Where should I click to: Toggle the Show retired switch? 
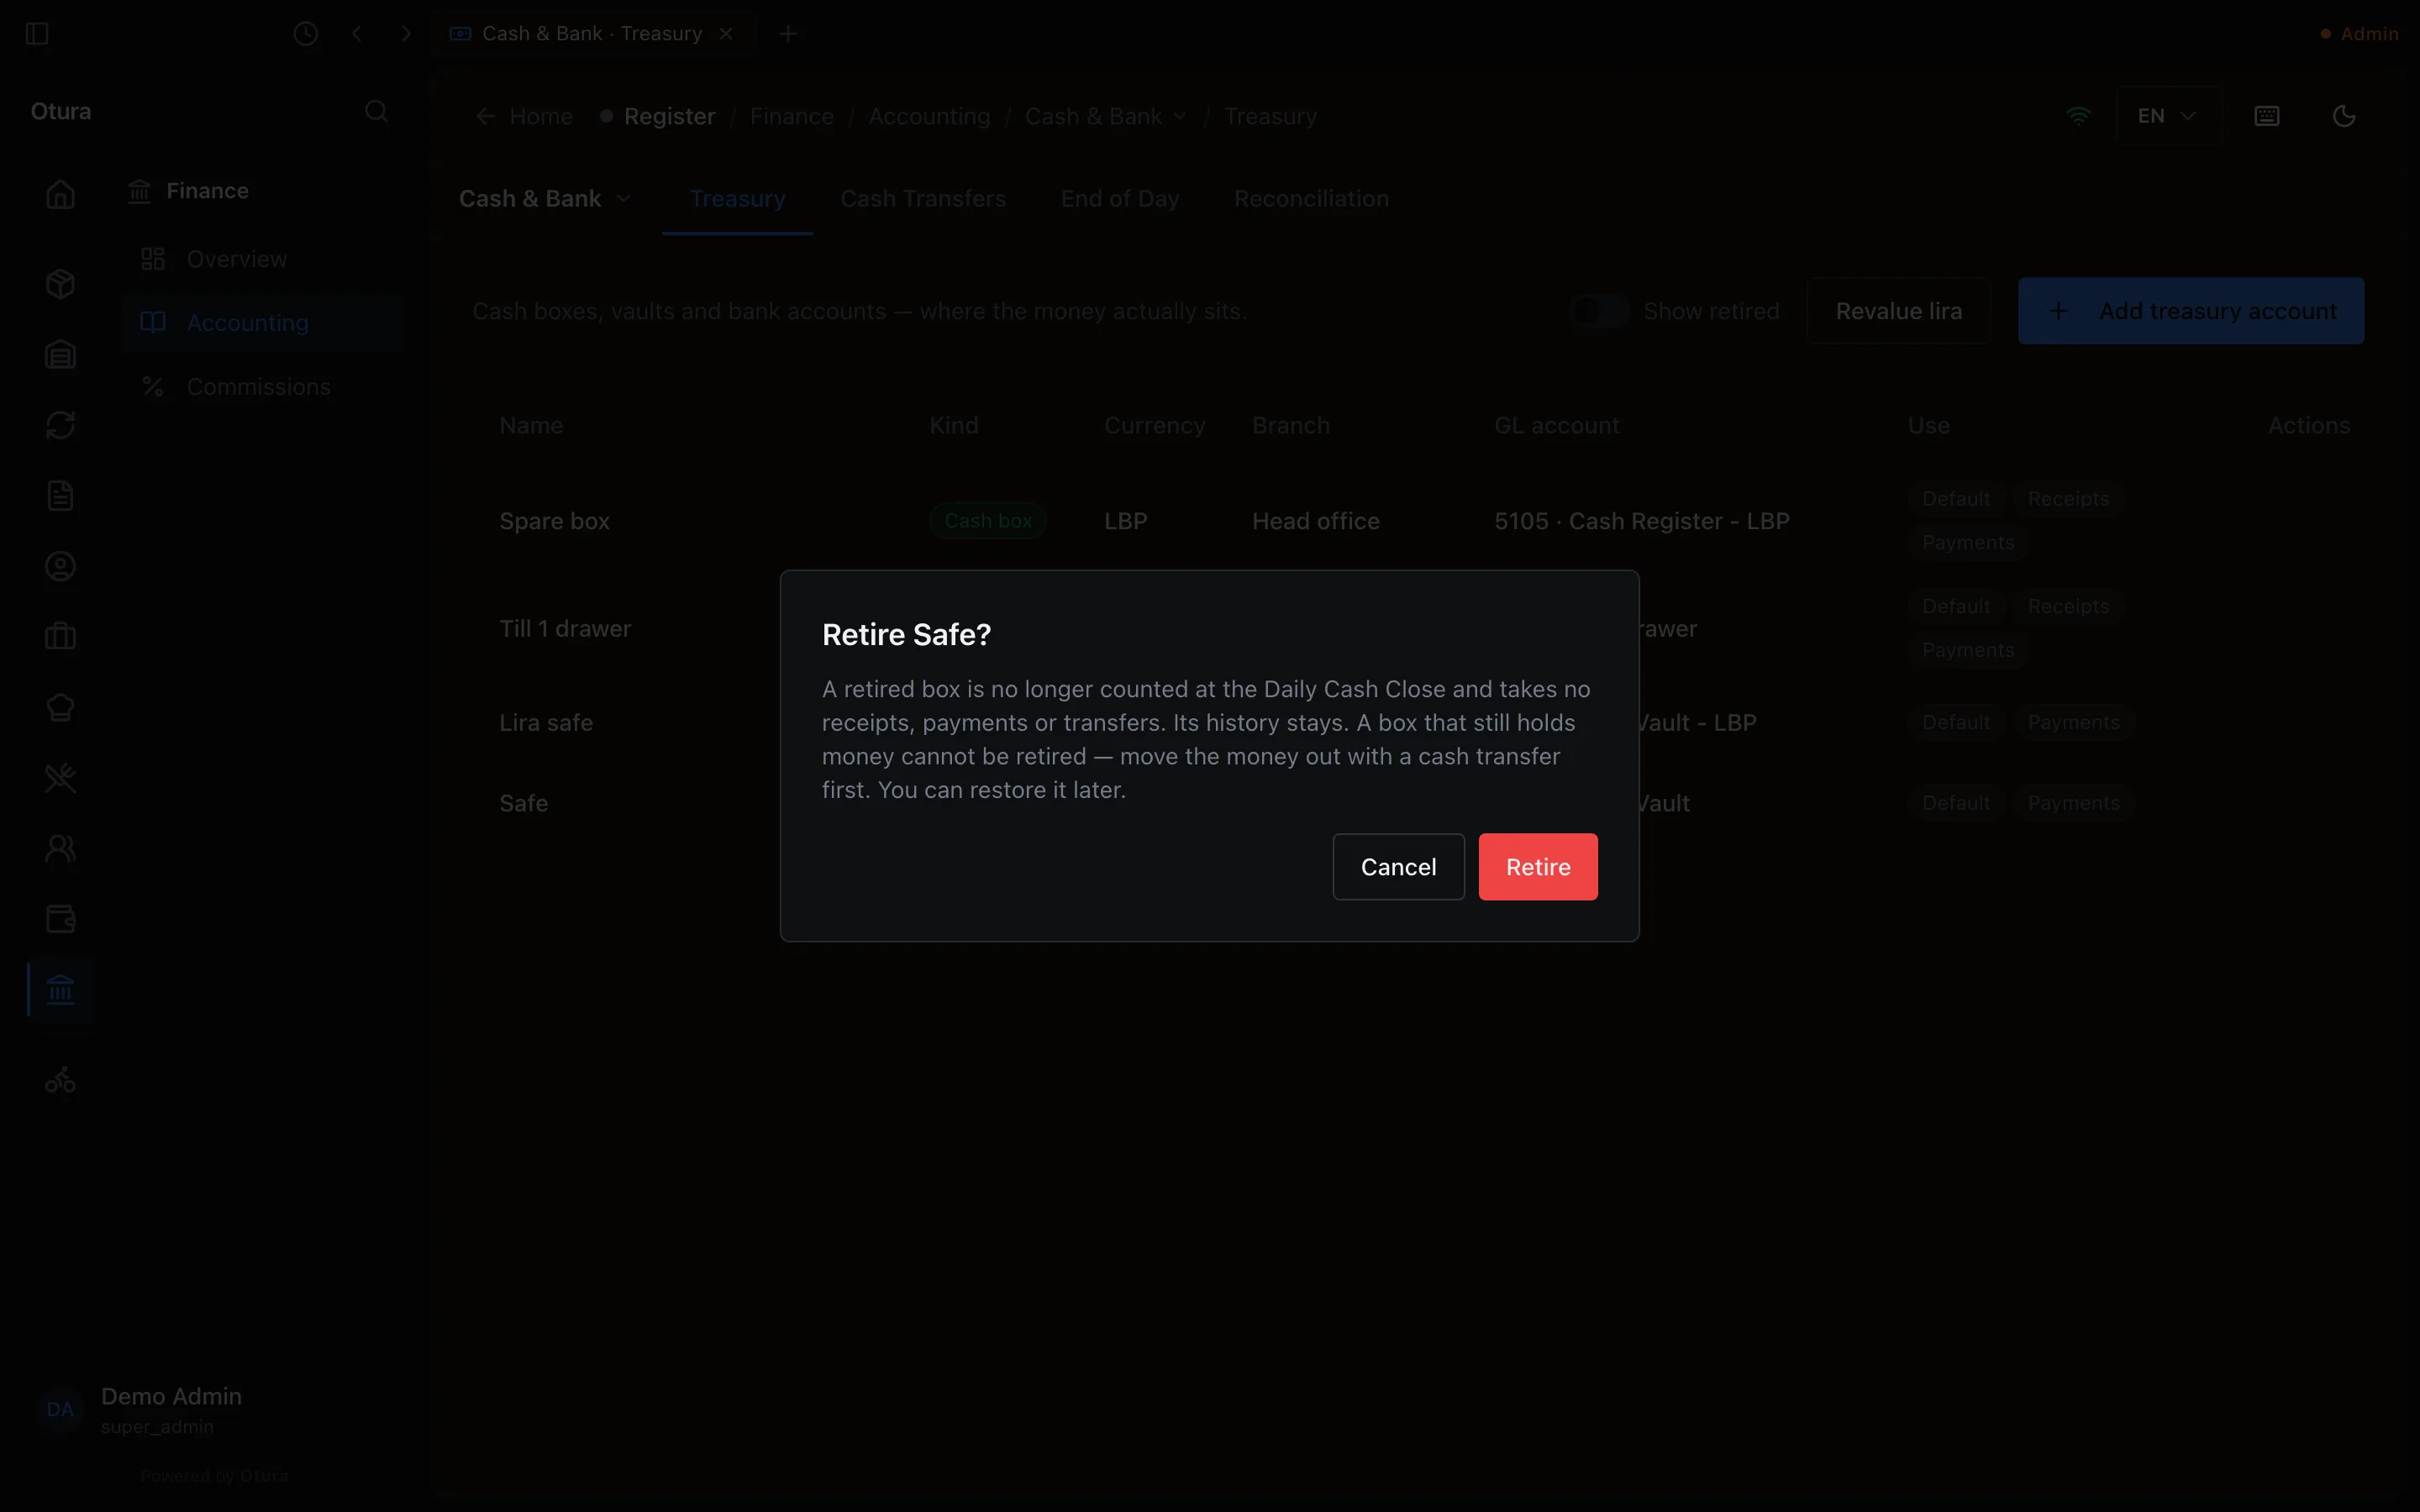(1599, 311)
